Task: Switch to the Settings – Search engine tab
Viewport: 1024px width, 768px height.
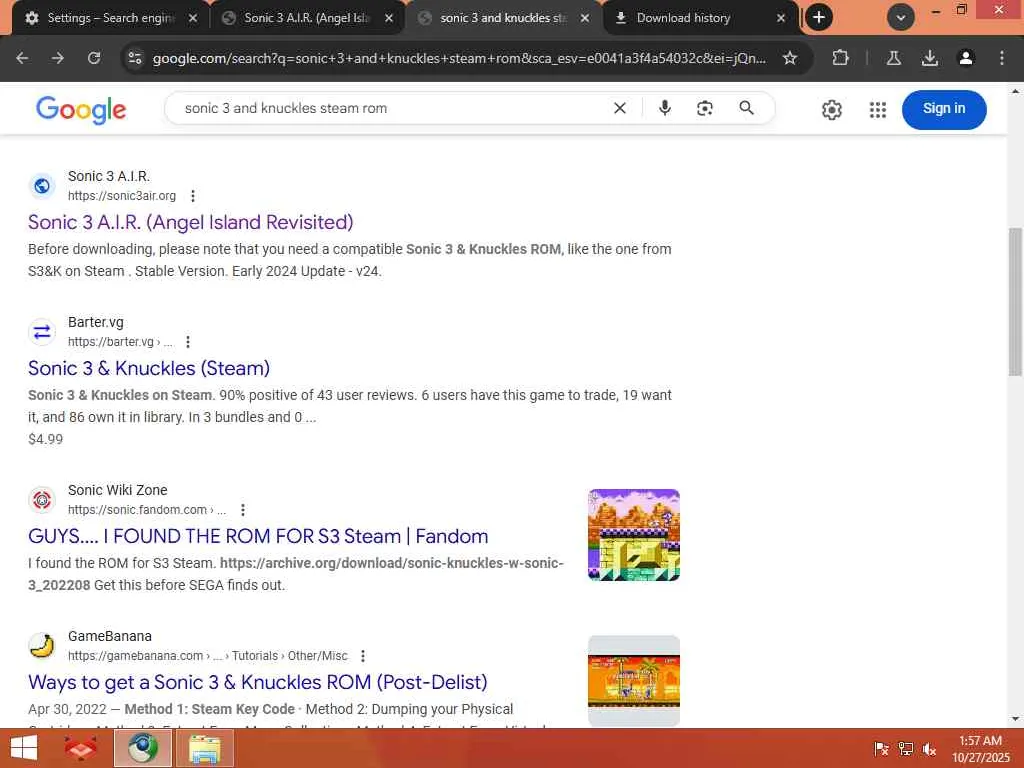Action: [109, 18]
